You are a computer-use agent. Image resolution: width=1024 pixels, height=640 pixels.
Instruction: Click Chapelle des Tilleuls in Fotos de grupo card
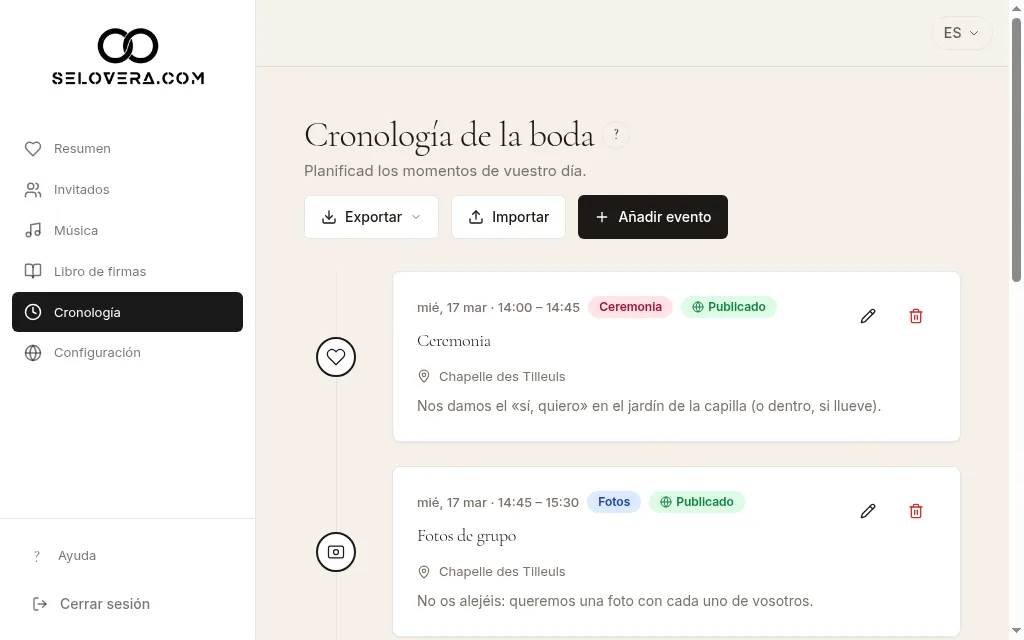(x=502, y=572)
